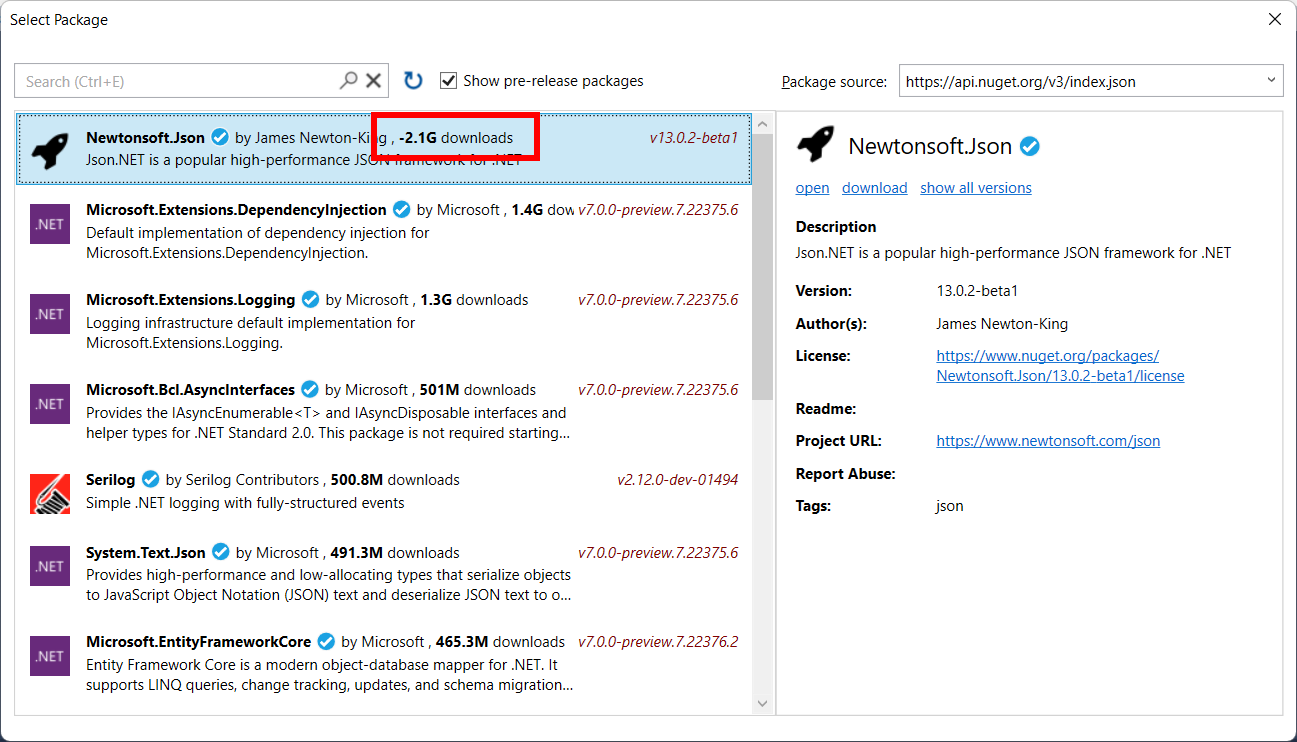Click verified badge next to Microsoft.Extensions.Logging
This screenshot has width=1297, height=742.
pyautogui.click(x=311, y=300)
